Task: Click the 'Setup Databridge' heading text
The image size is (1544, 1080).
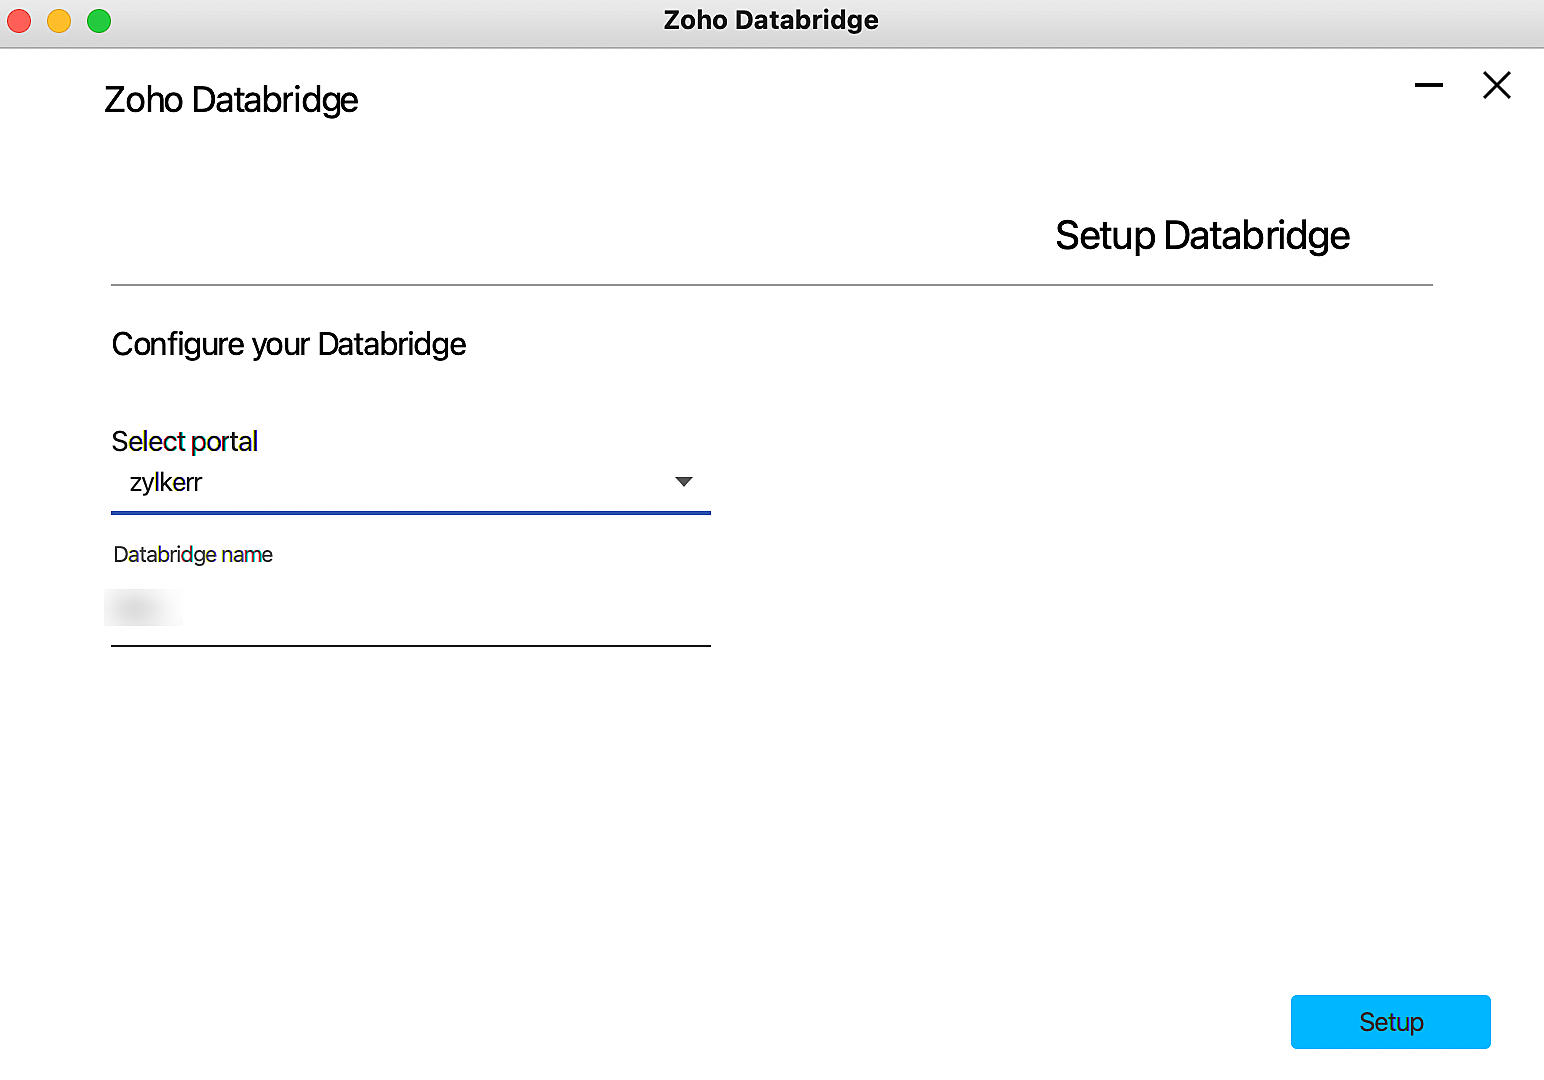Action: point(1203,236)
